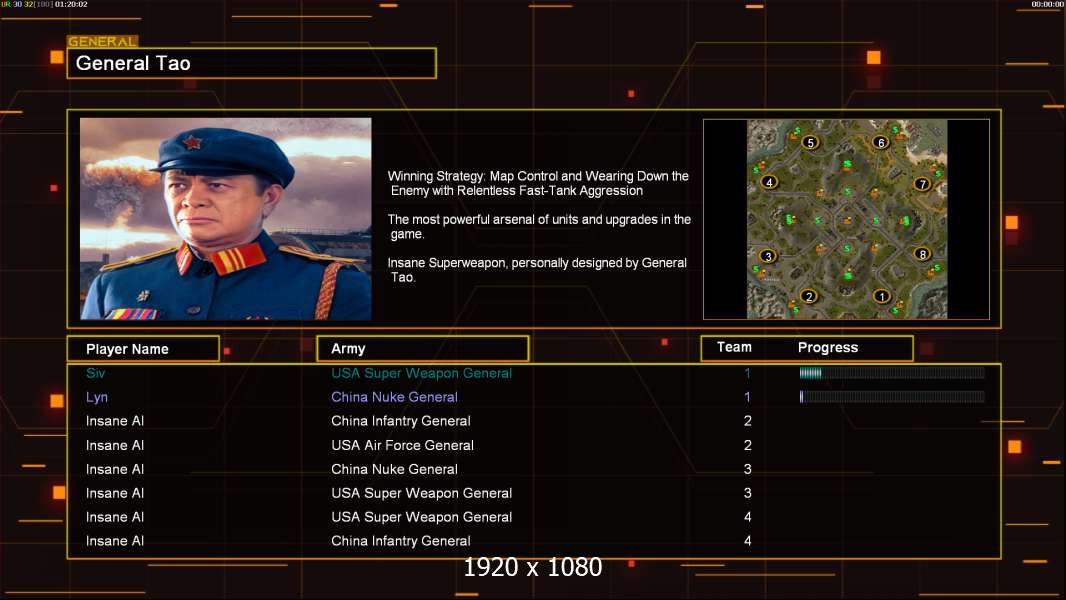1066x600 pixels.
Task: Select start position 8 on the minimap
Action: tap(922, 254)
